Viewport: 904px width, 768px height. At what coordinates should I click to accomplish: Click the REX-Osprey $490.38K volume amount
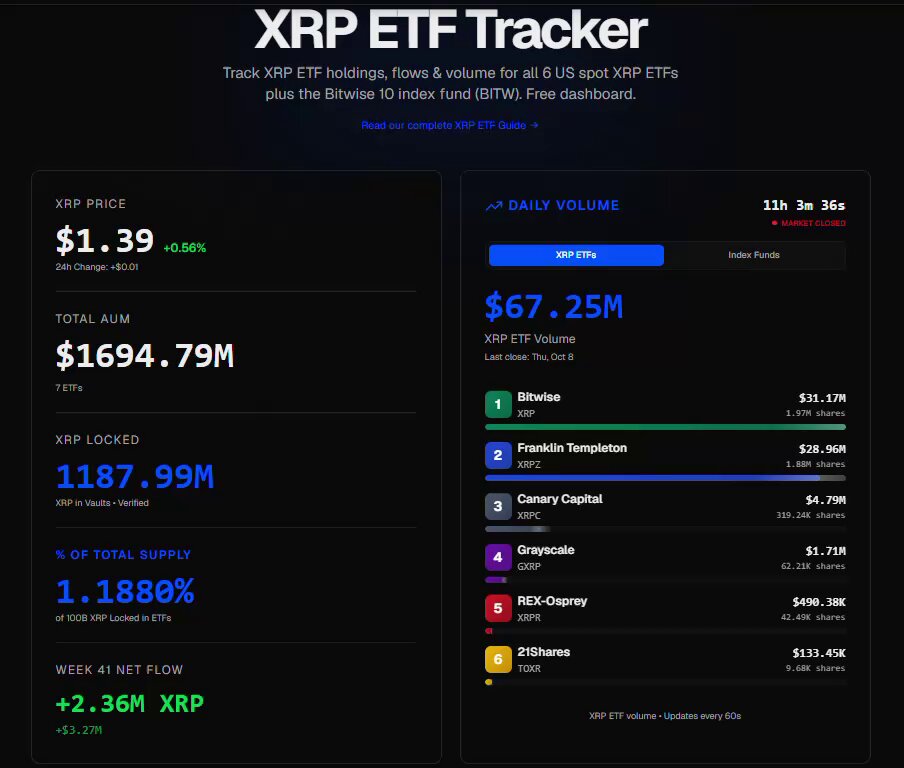819,602
